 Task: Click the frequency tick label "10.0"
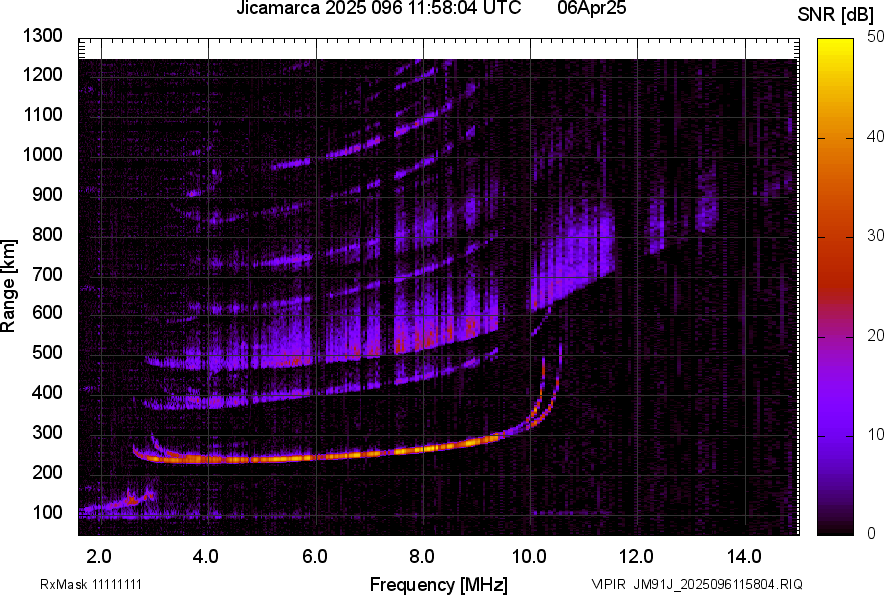point(529,557)
